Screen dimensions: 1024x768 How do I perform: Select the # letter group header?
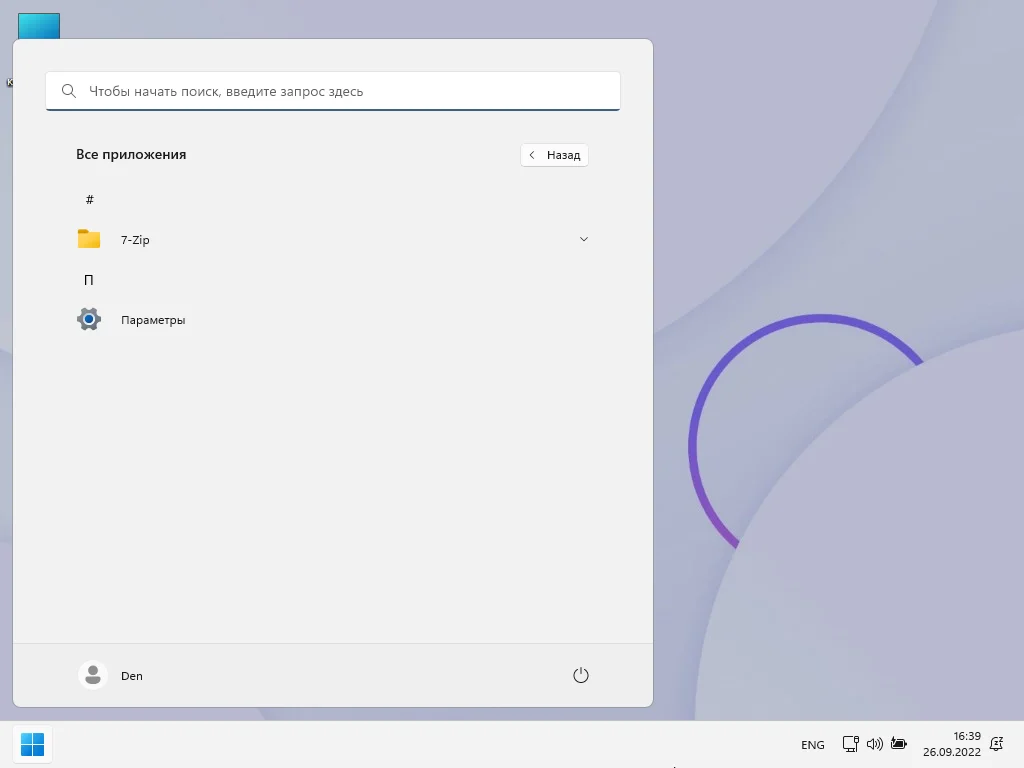[89, 199]
